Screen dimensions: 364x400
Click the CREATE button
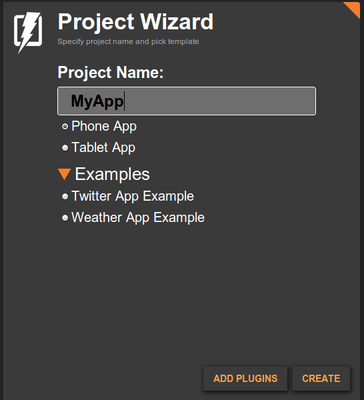pyautogui.click(x=321, y=379)
